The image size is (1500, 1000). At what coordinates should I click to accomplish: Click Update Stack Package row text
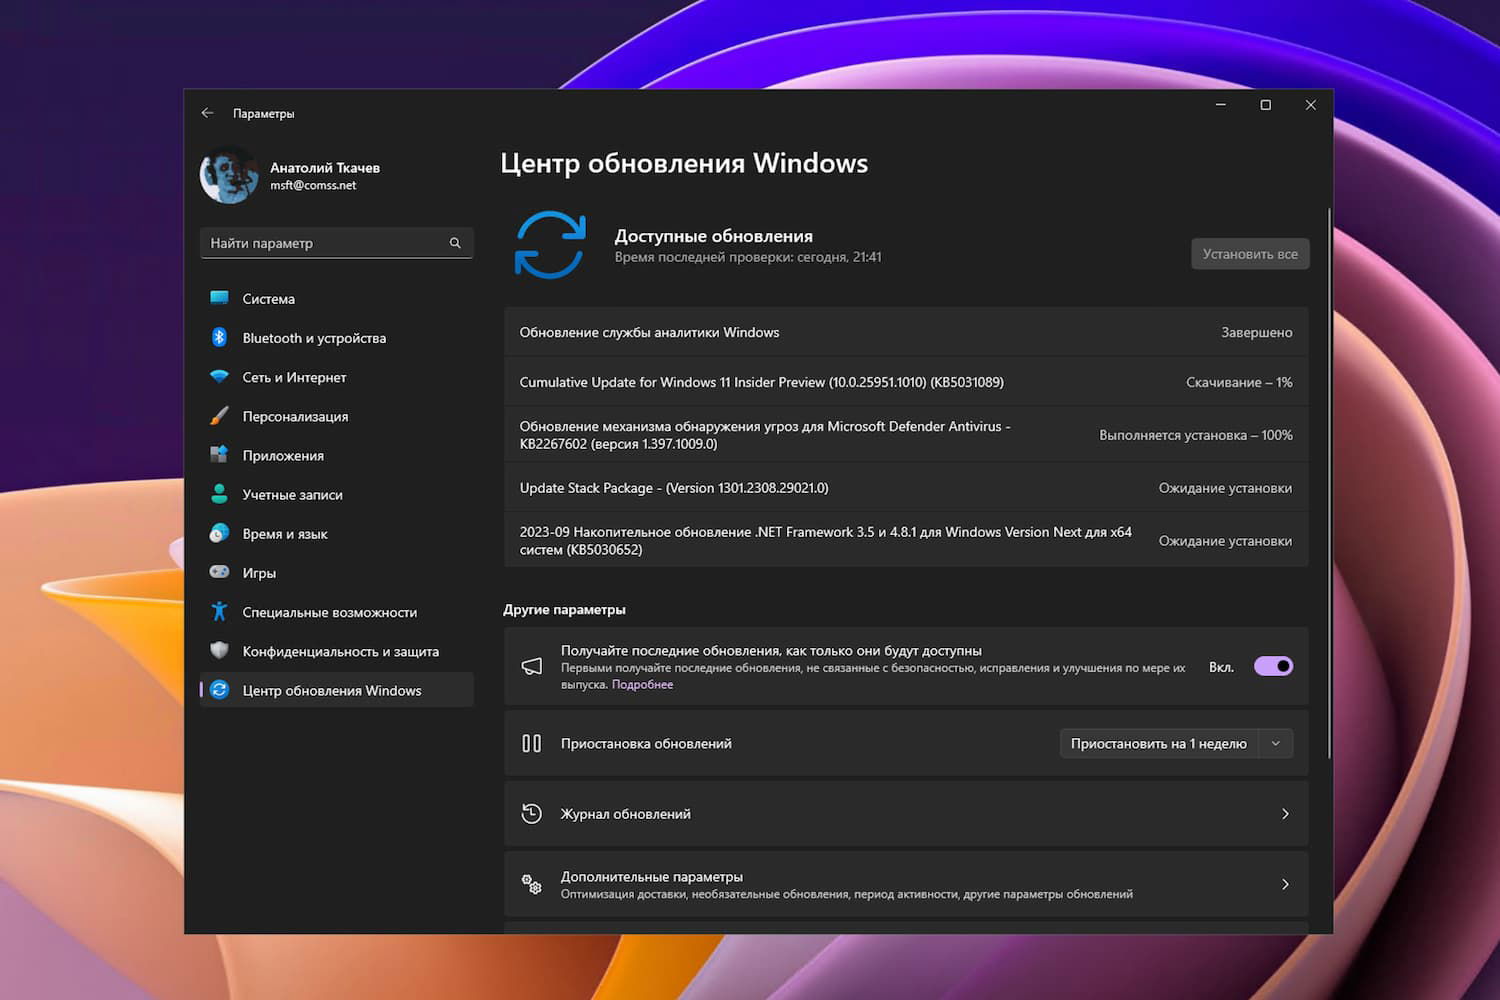pyautogui.click(x=674, y=488)
